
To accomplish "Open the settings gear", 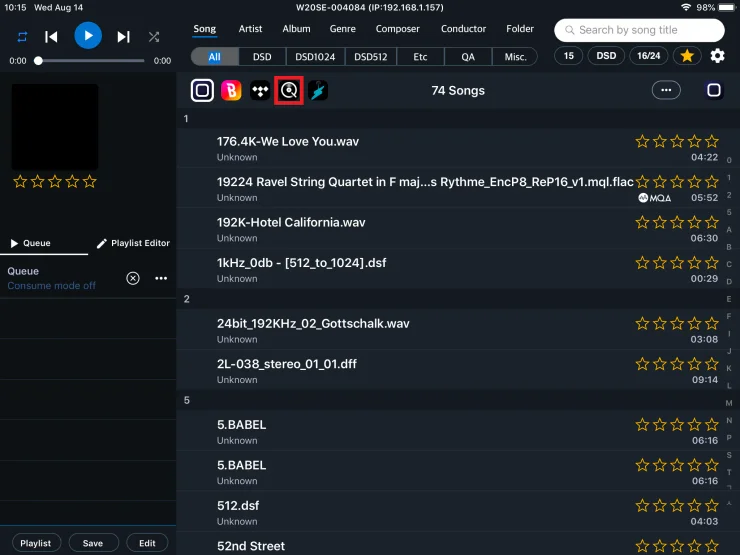I will (x=717, y=56).
